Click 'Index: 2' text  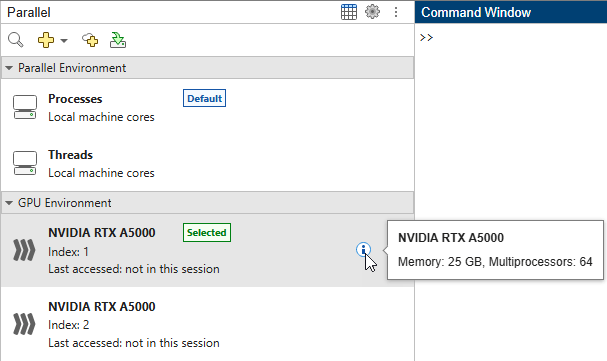point(69,325)
